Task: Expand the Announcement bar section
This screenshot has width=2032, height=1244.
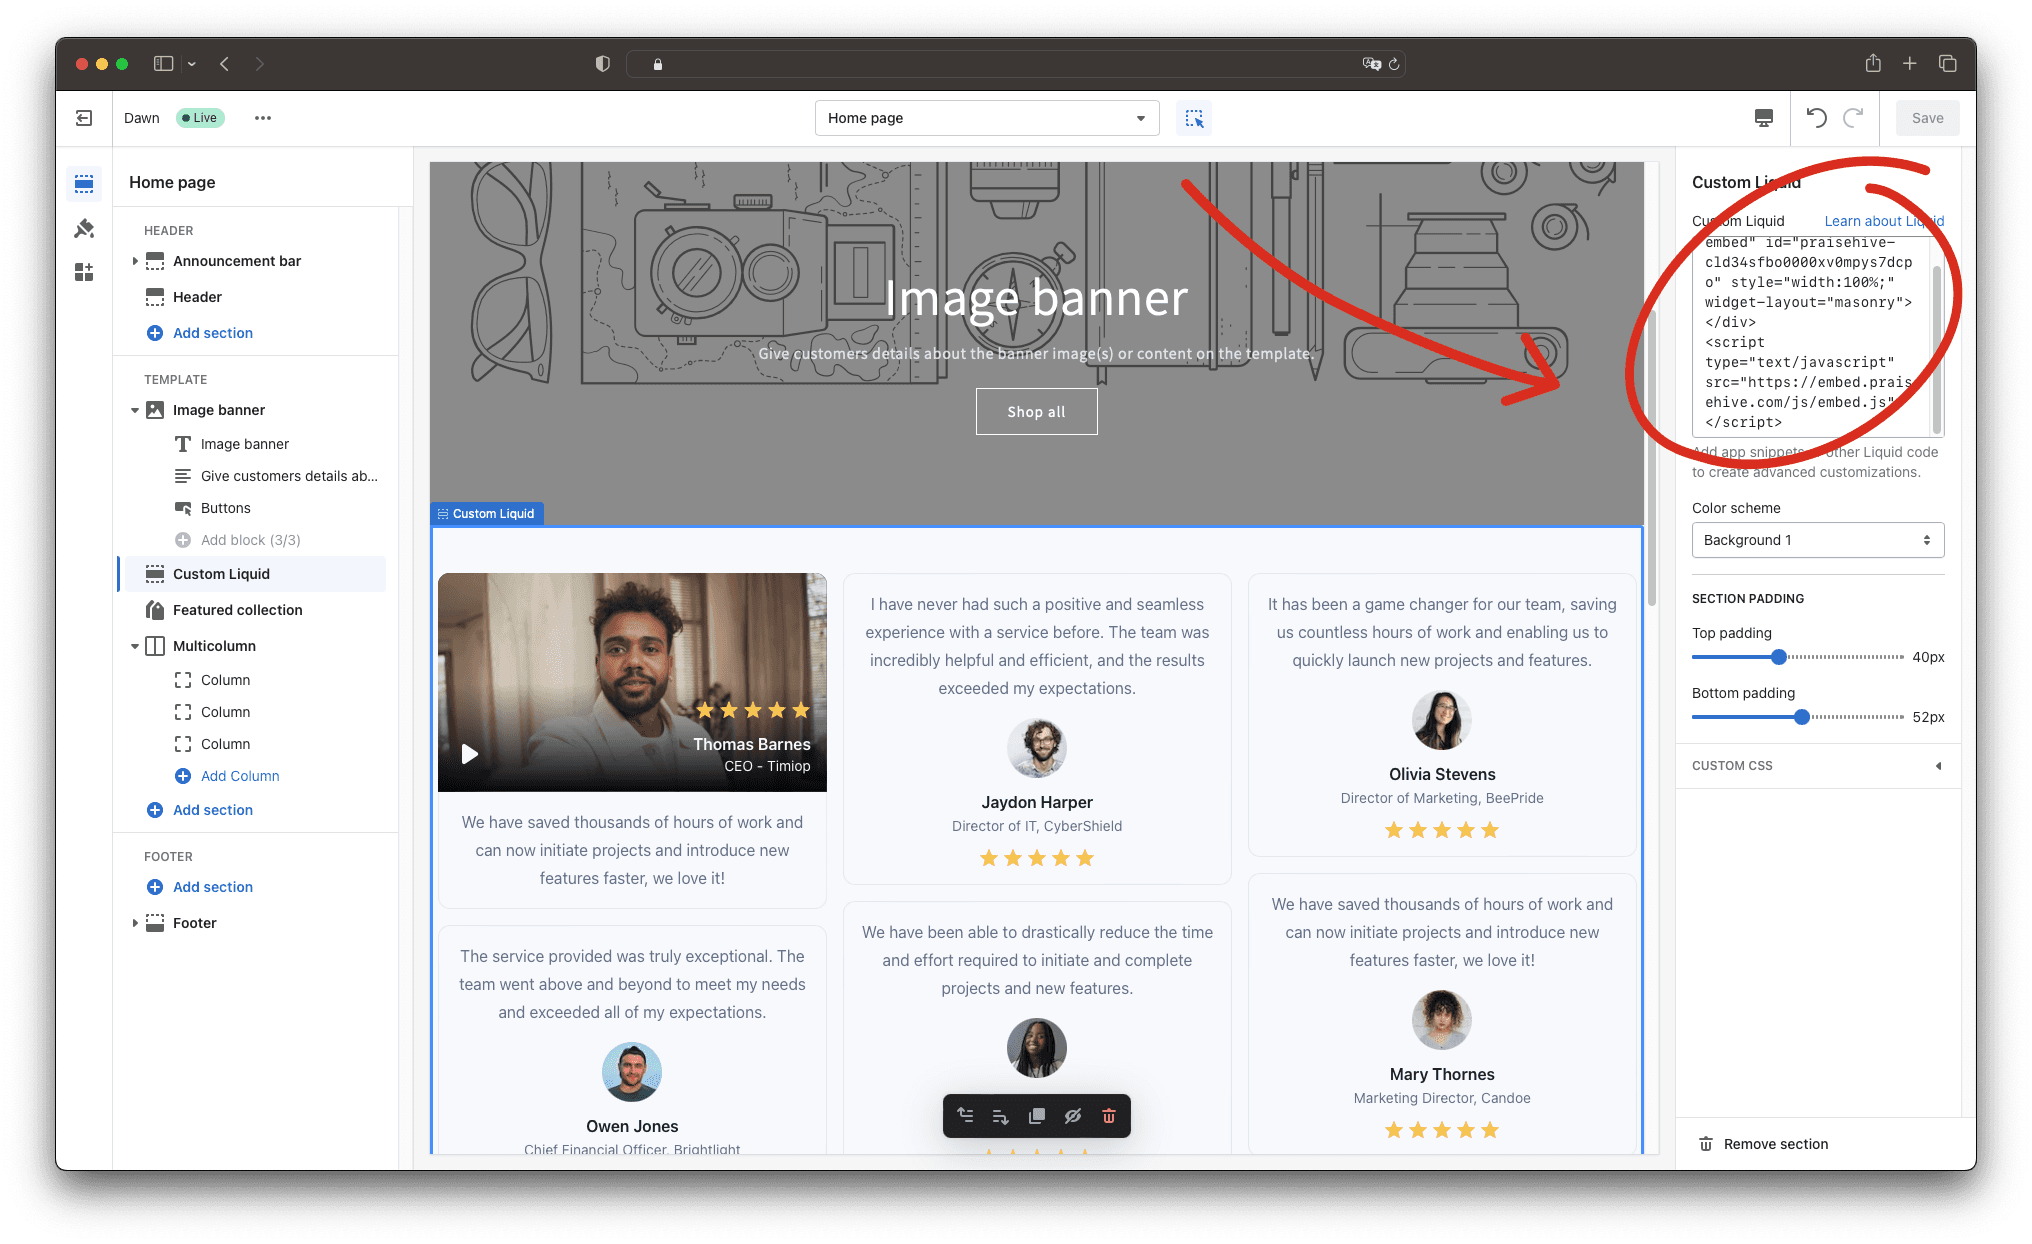Action: click(135, 261)
